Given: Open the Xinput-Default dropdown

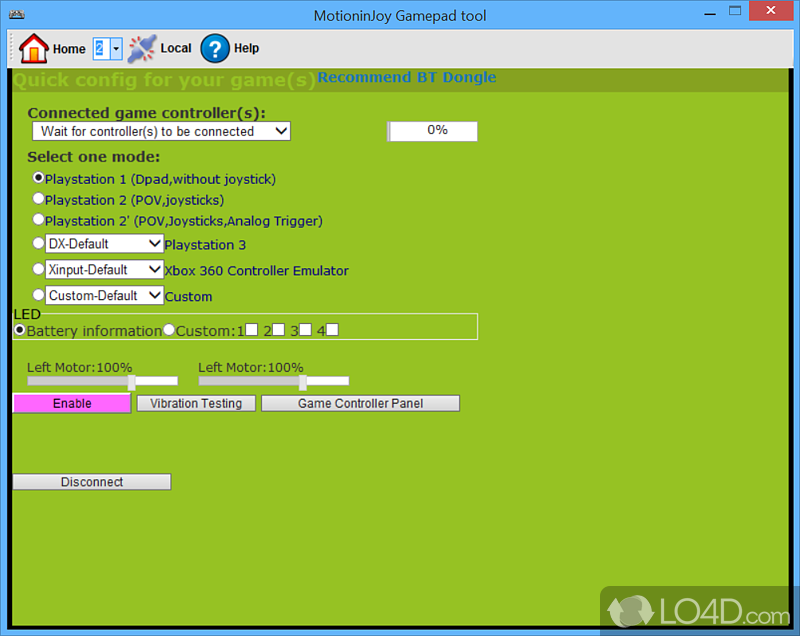Looking at the screenshot, I should (104, 269).
